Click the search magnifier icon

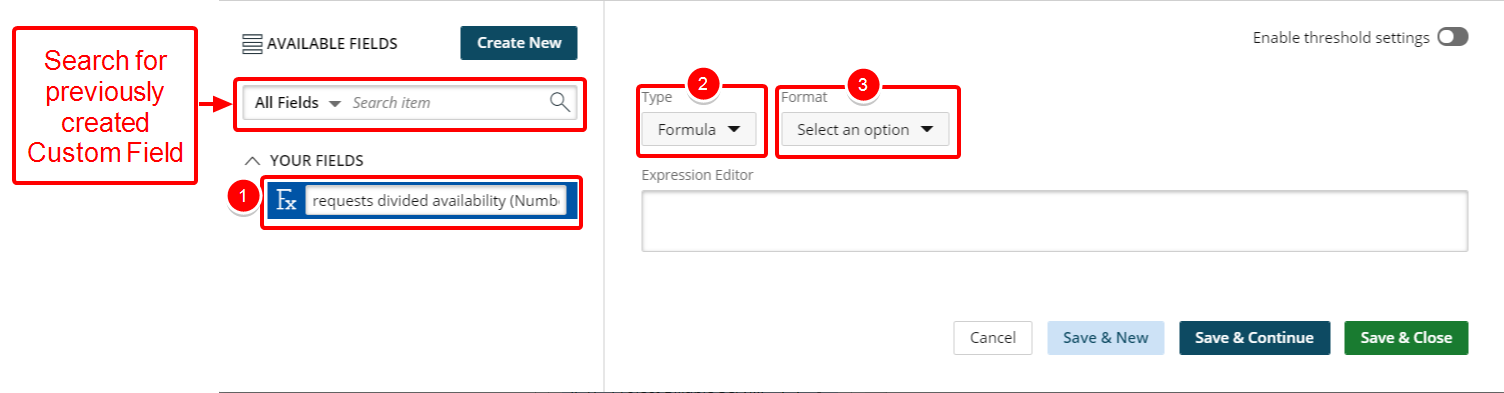[x=560, y=102]
